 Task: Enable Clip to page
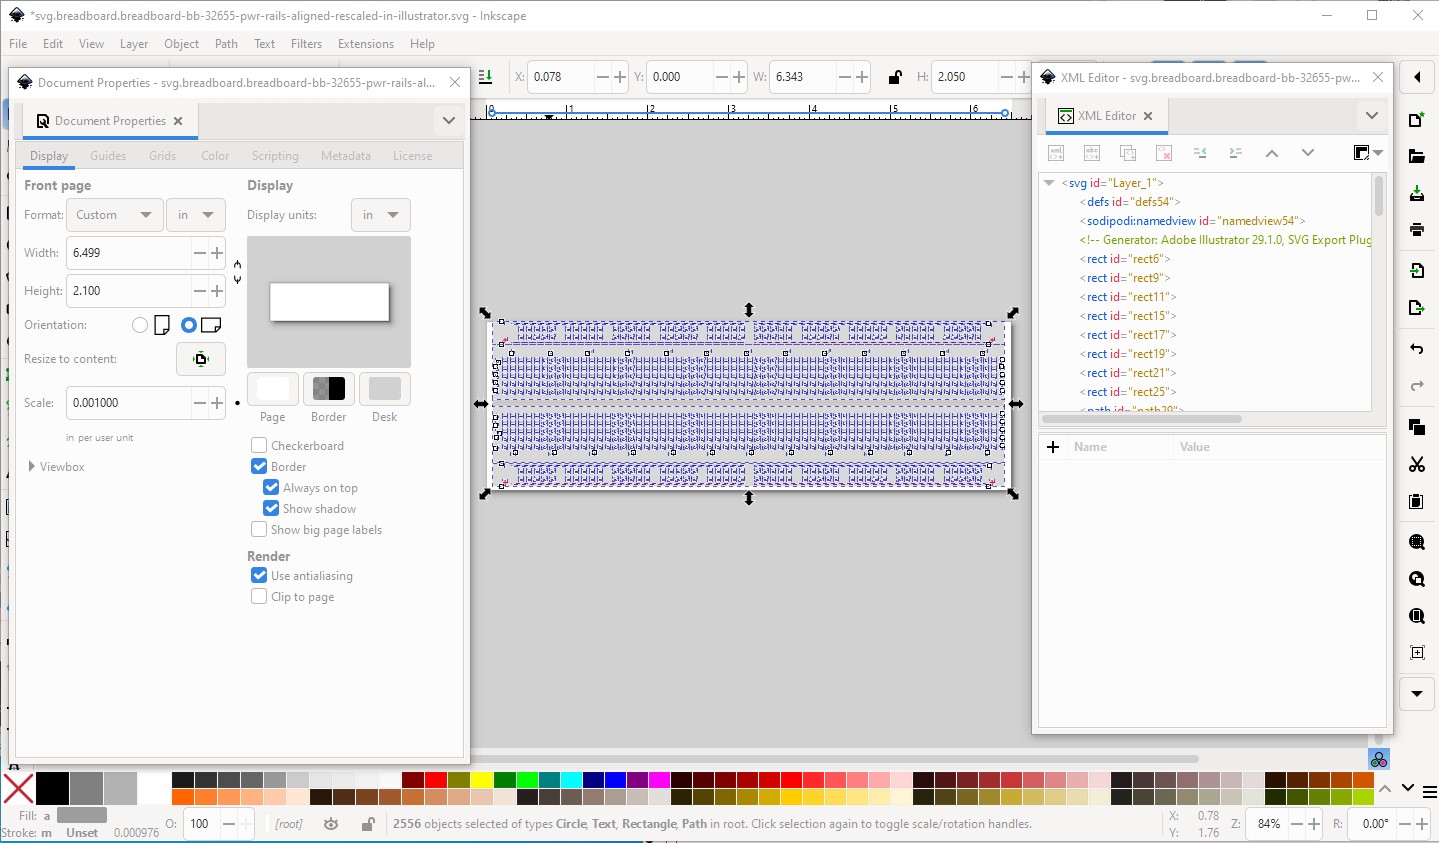(x=259, y=596)
